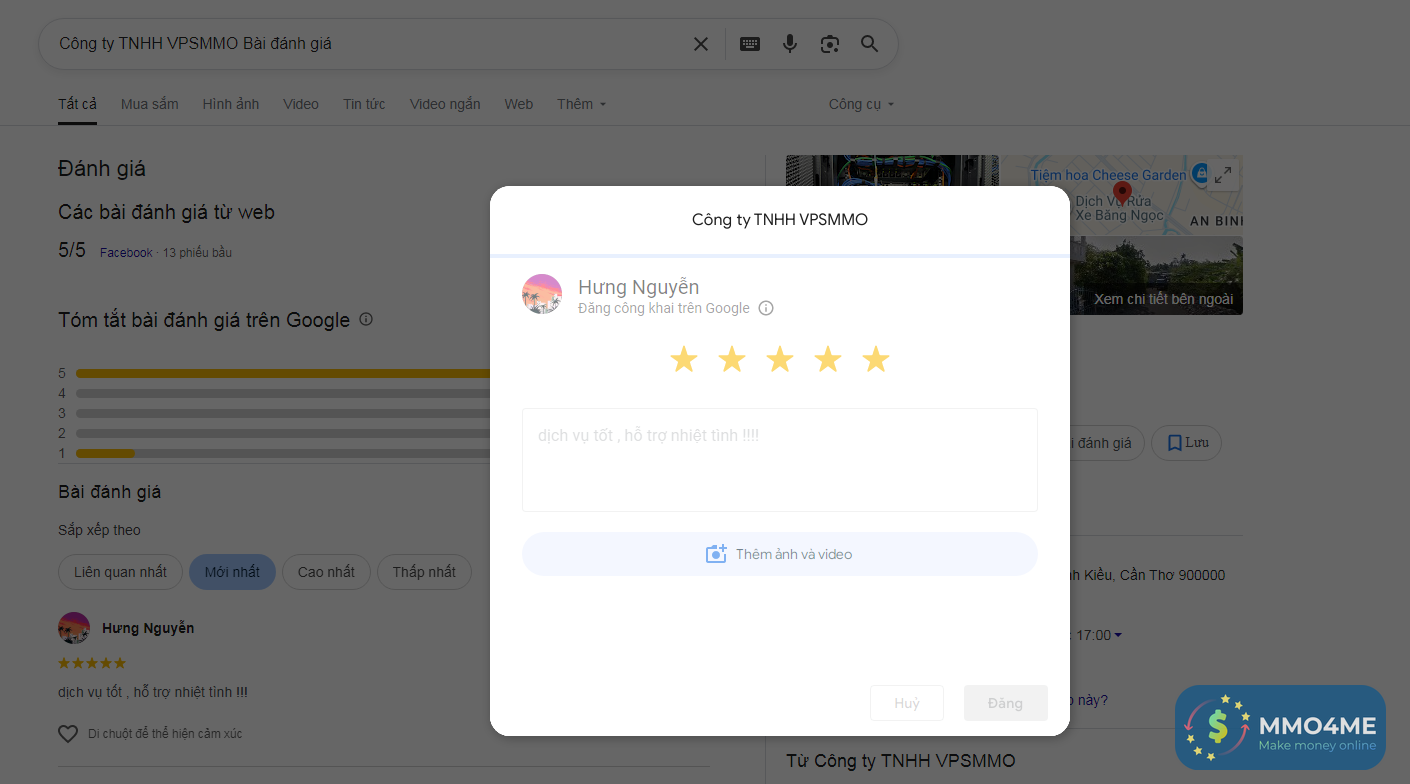
Task: Click the 2-star rating distribution bar
Action: coord(283,433)
